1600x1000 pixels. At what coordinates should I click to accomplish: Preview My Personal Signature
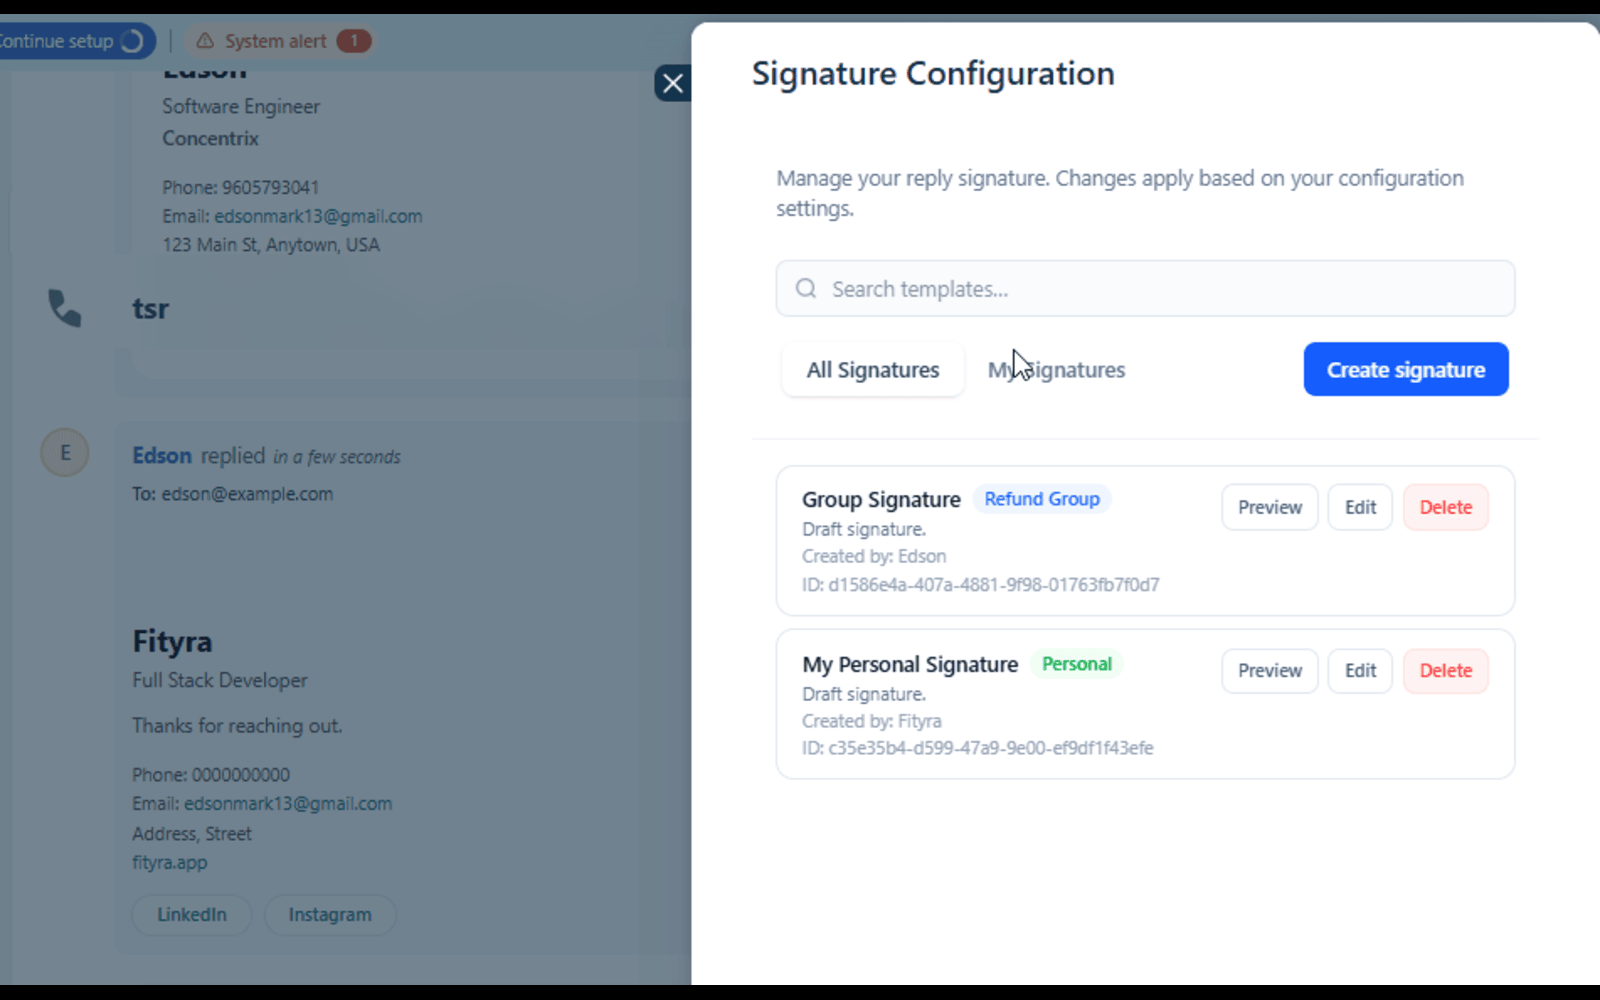[x=1269, y=671]
